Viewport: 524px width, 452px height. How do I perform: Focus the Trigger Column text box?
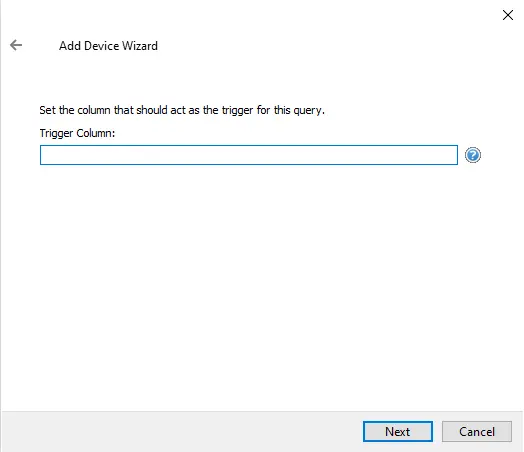pyautogui.click(x=249, y=155)
